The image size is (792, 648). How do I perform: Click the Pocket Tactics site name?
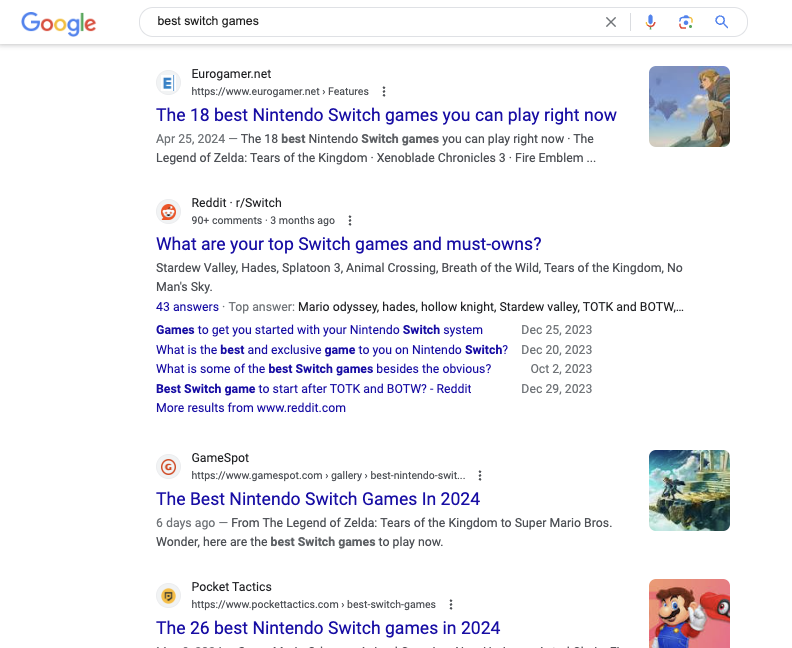click(x=231, y=586)
